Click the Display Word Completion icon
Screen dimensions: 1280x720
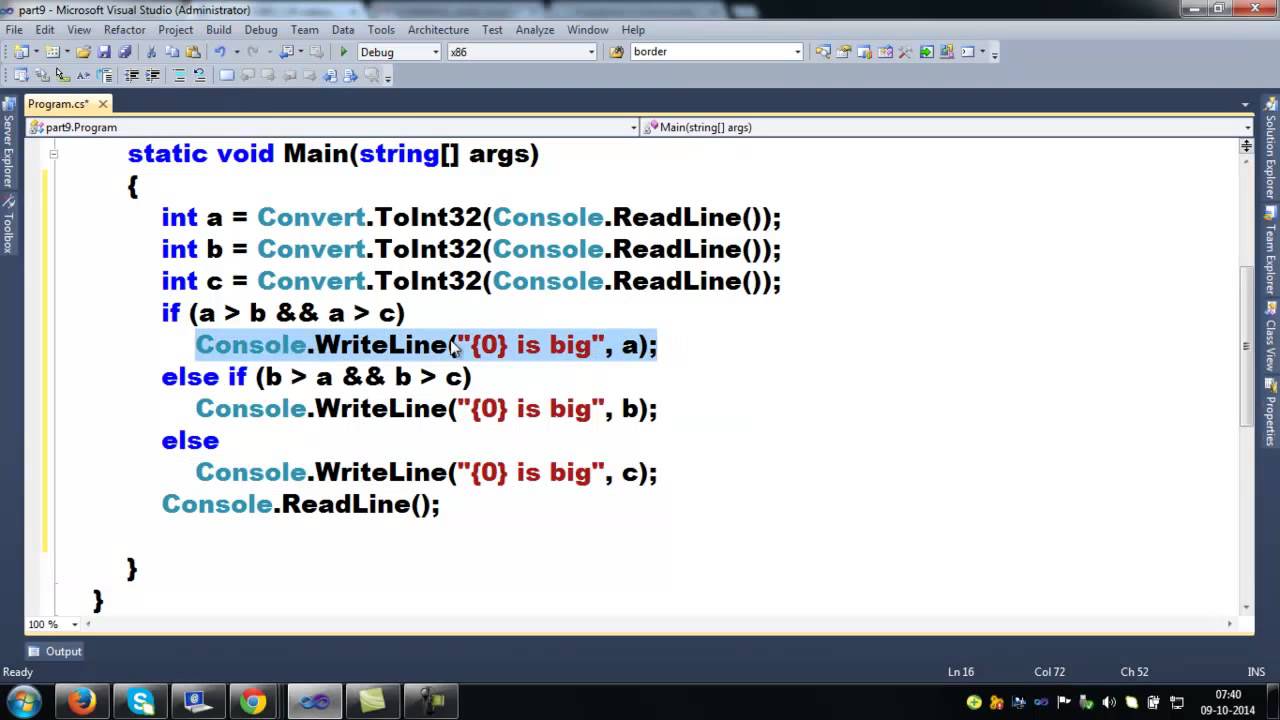(x=83, y=75)
